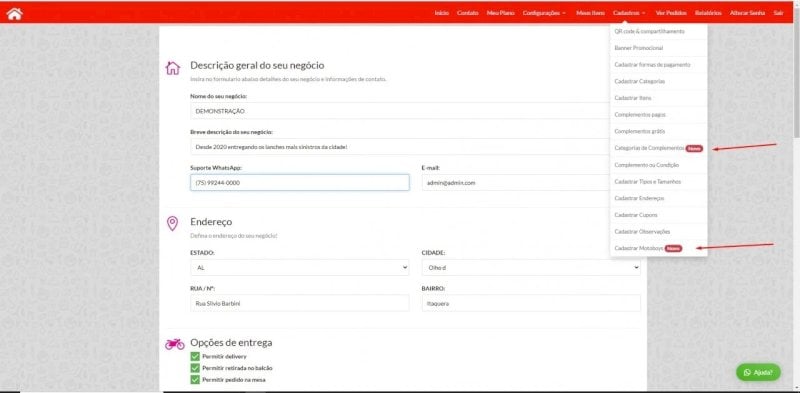Click the white home logo icon
800x393 pixels.
click(x=14, y=13)
